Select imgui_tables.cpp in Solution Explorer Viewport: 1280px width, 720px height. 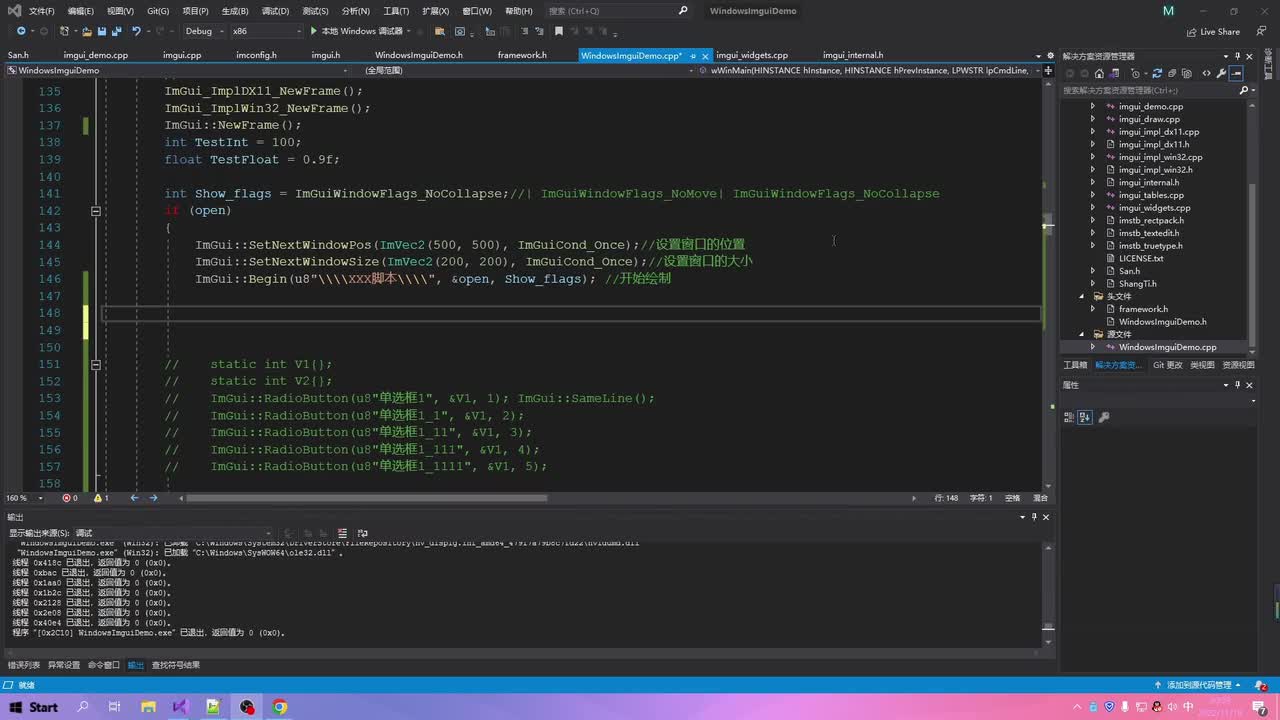pyautogui.click(x=1151, y=195)
